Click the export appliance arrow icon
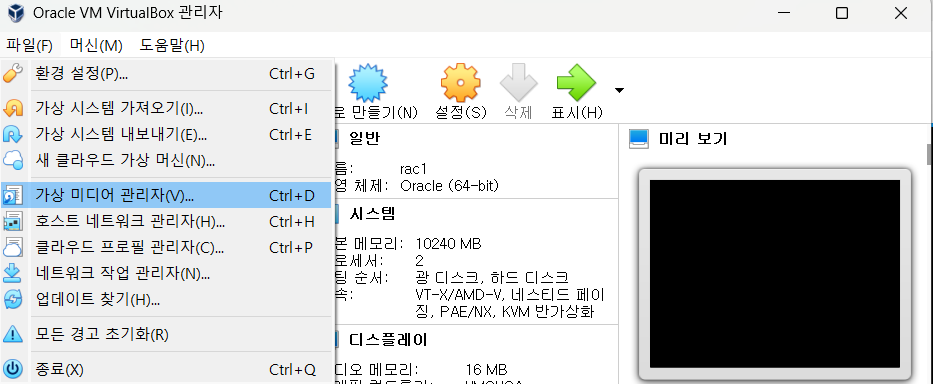The height and width of the screenshot is (384, 933). 13,135
